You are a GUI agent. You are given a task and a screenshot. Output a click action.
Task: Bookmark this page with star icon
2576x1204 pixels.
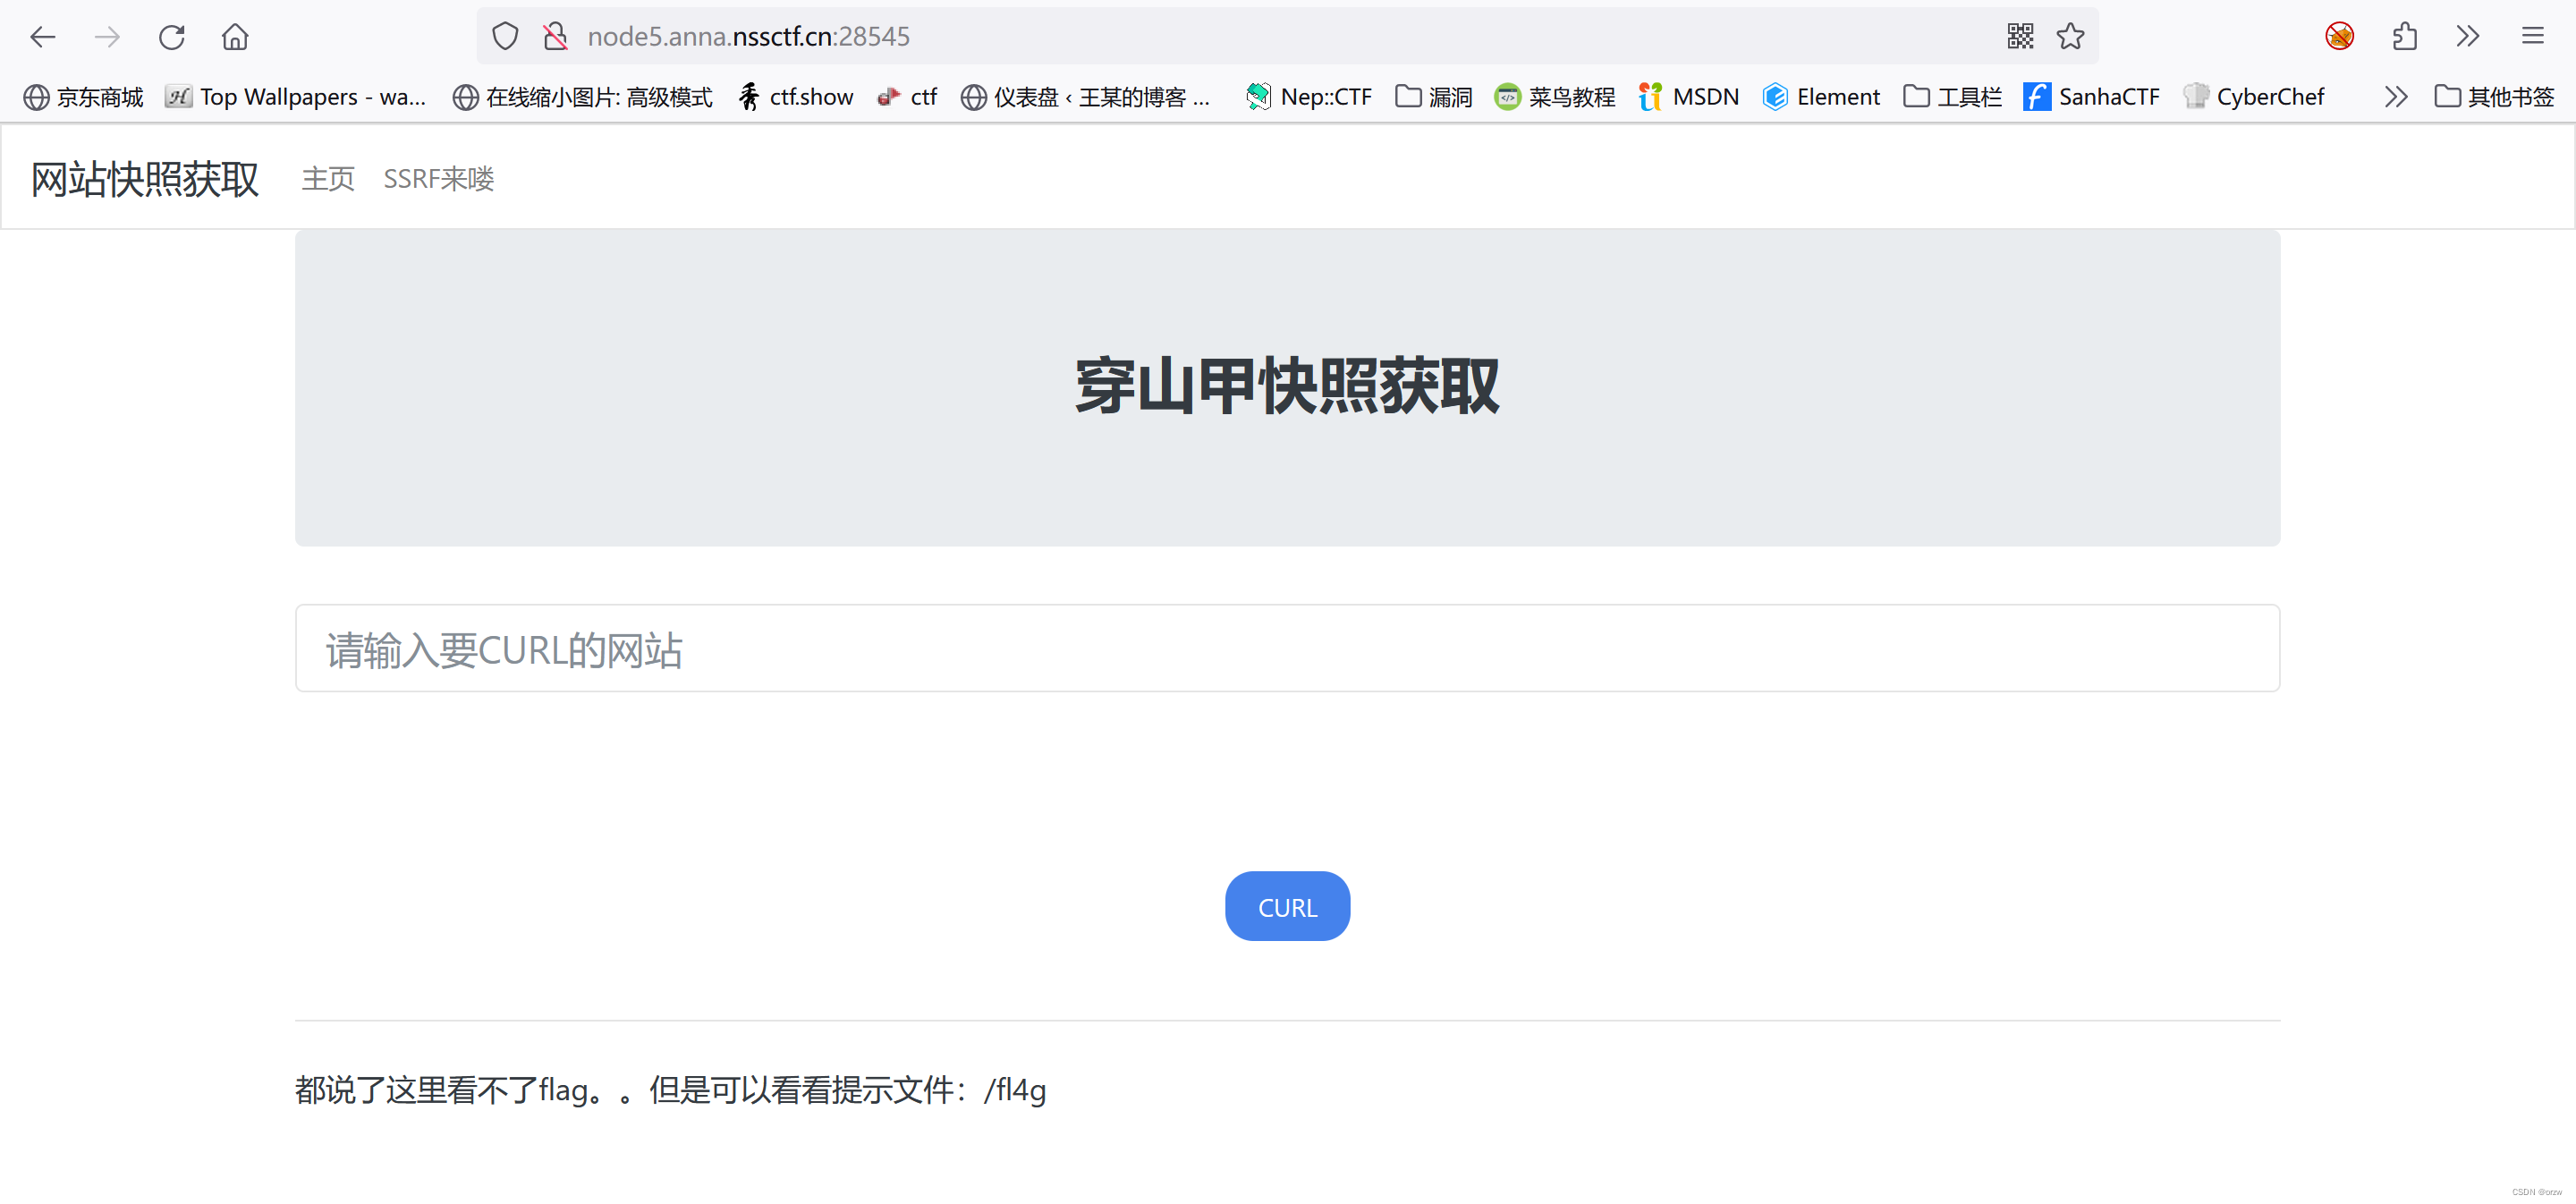[x=2070, y=37]
